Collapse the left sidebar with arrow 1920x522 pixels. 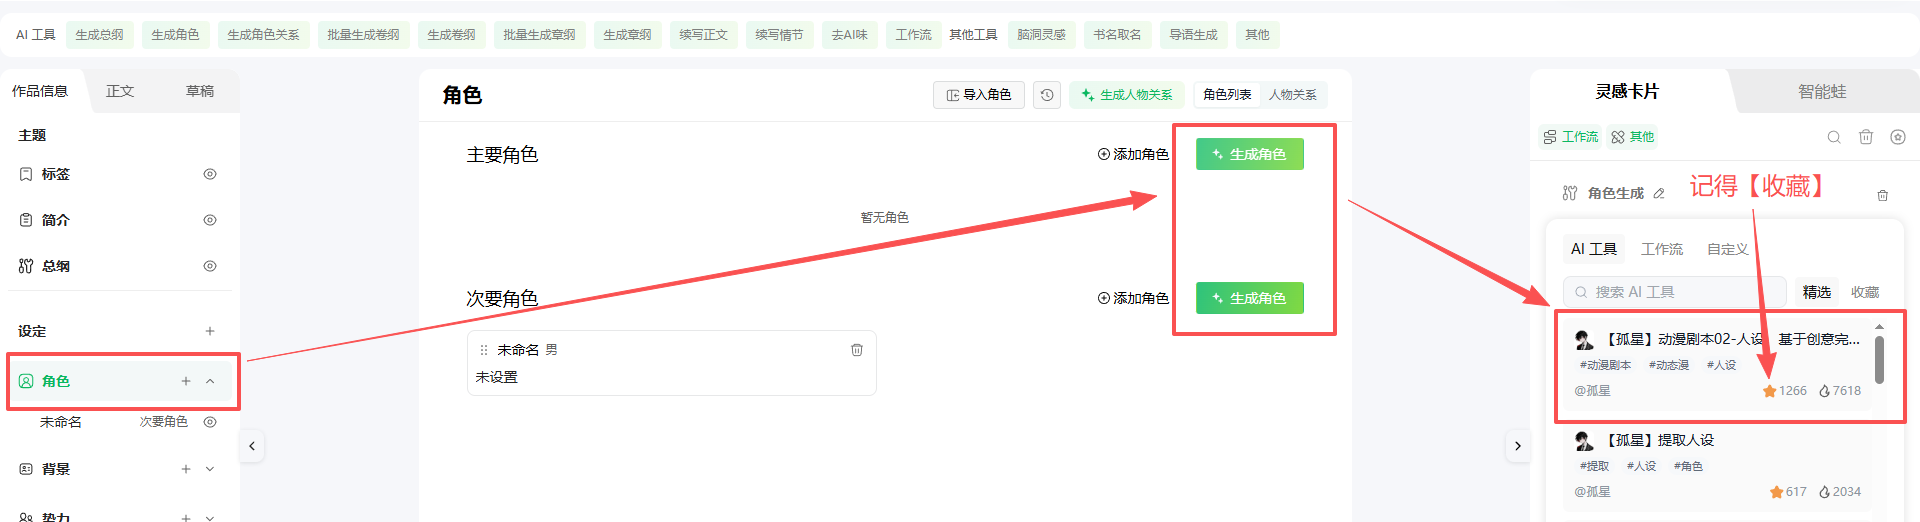pos(252,446)
